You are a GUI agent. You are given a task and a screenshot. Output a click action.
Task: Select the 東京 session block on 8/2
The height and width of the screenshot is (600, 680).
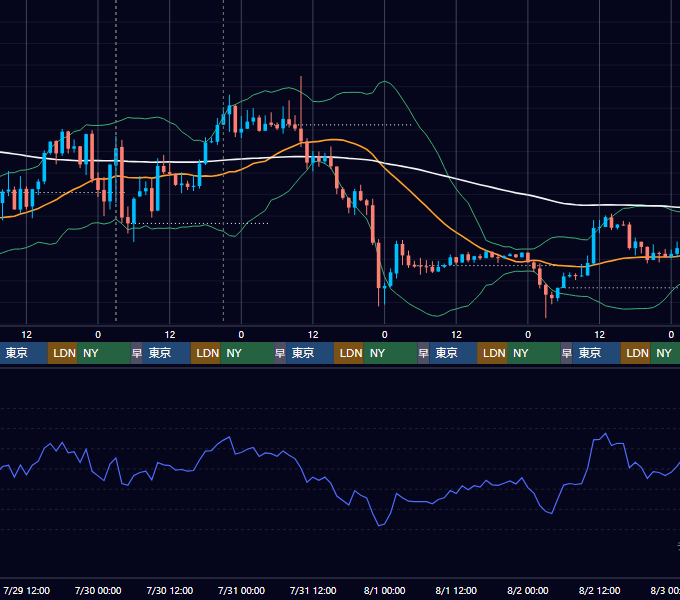click(x=596, y=353)
